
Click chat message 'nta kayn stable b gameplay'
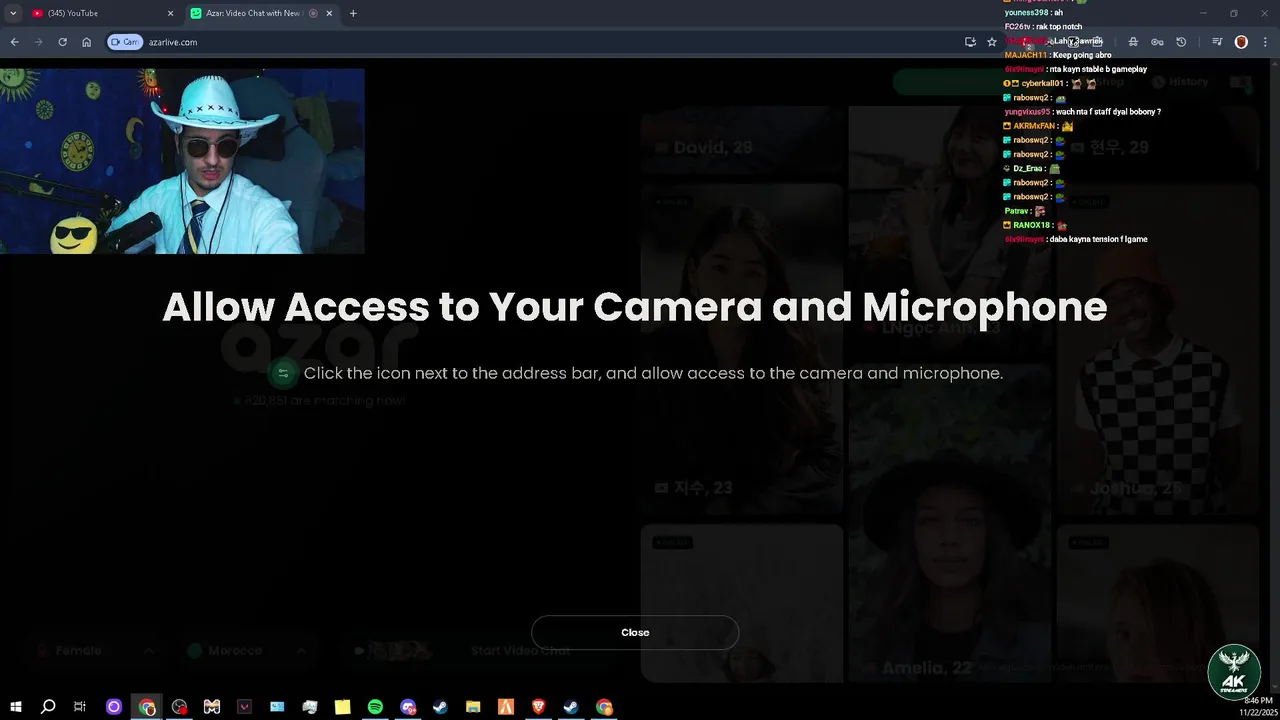click(1098, 69)
